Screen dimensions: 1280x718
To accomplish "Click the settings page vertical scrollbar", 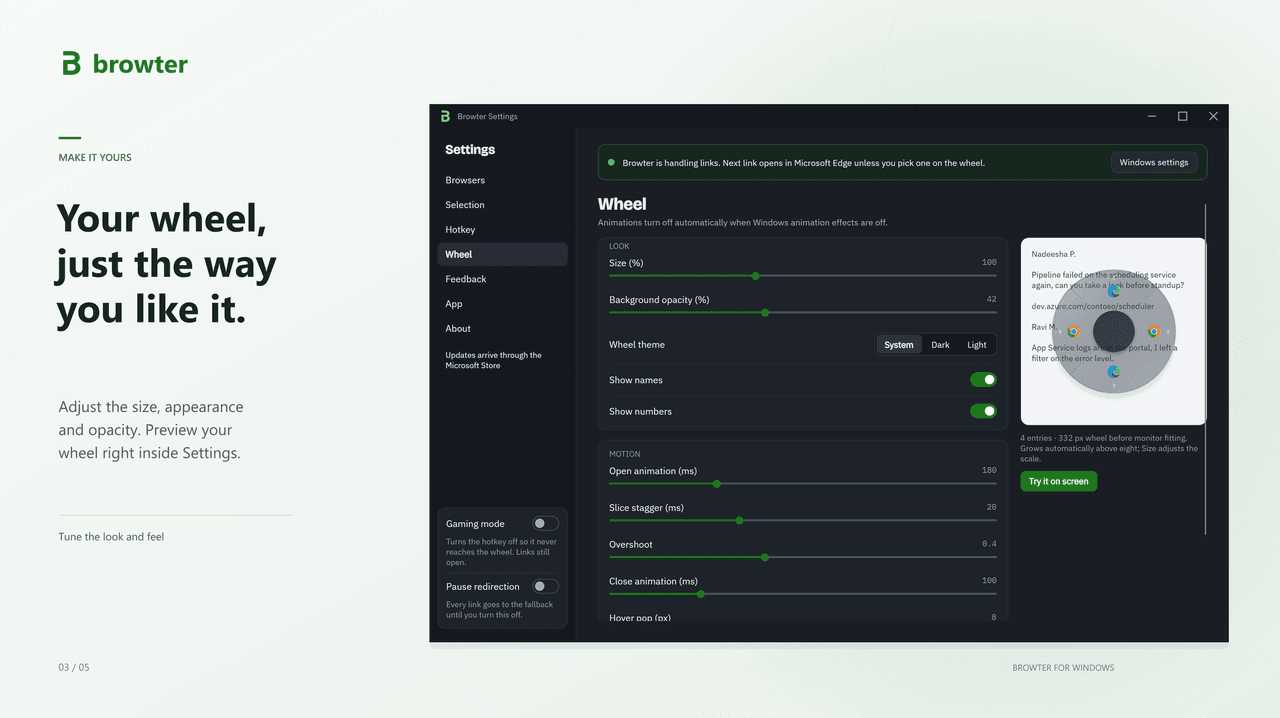I will [x=1205, y=369].
